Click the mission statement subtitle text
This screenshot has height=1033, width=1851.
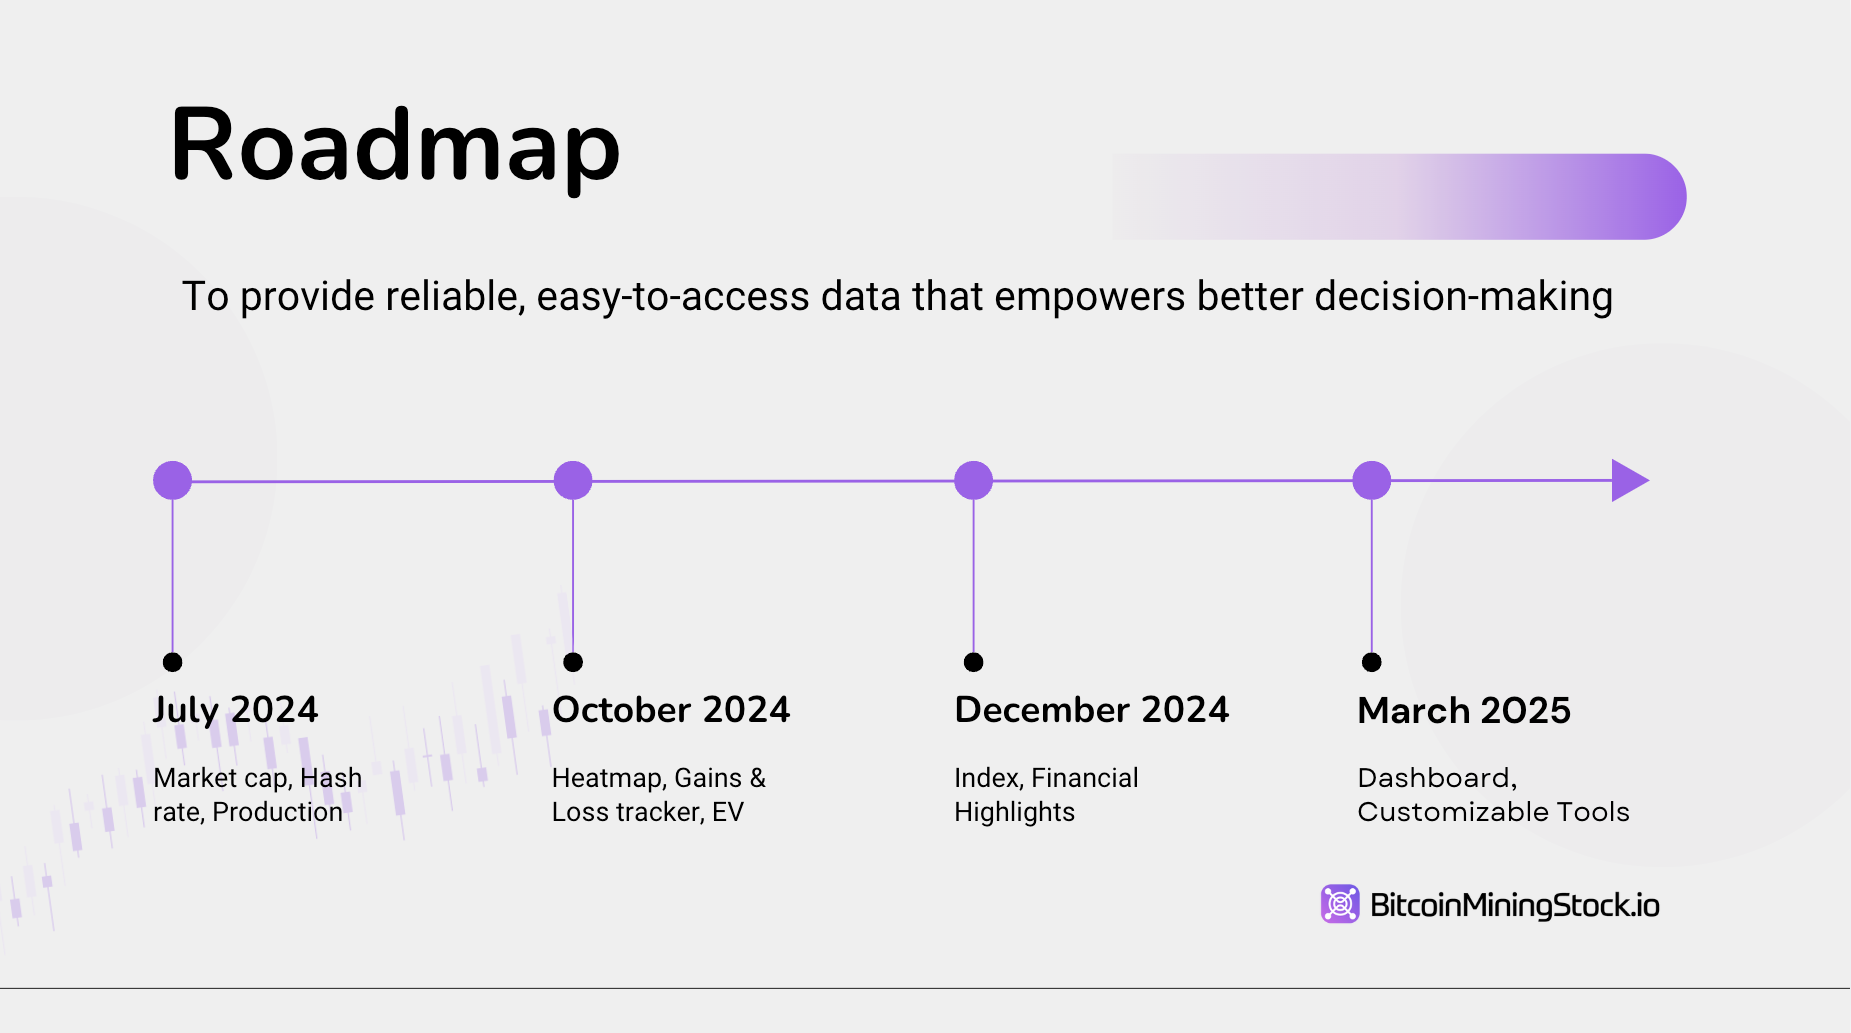click(x=896, y=297)
